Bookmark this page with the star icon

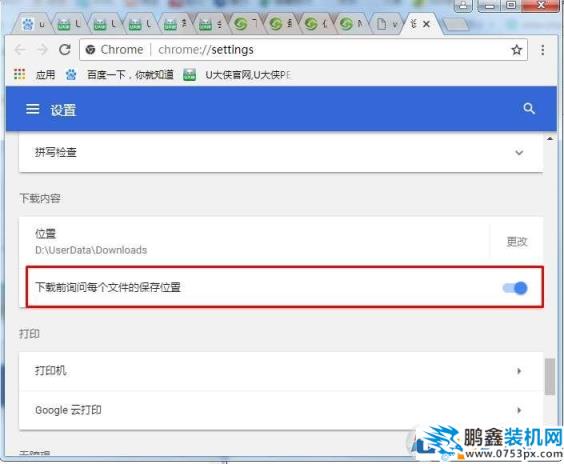pos(517,50)
